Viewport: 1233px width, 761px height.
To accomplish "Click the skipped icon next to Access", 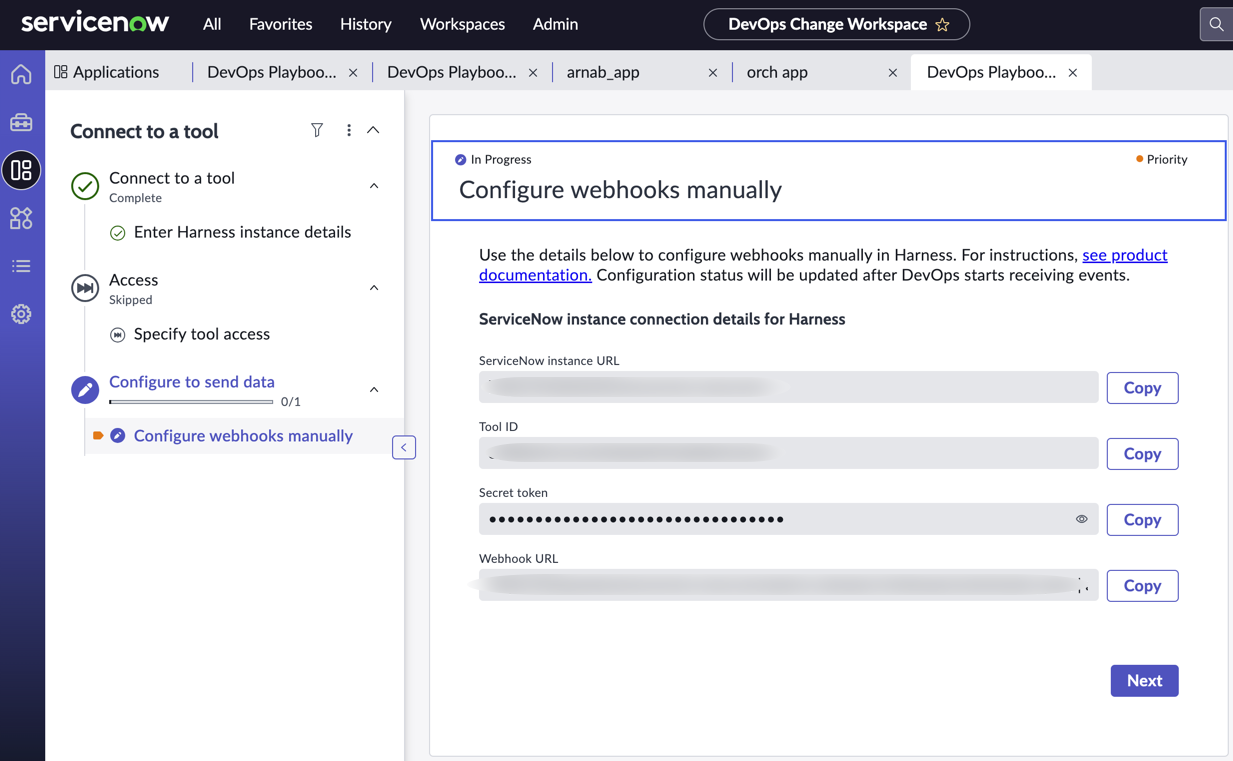I will tap(85, 288).
